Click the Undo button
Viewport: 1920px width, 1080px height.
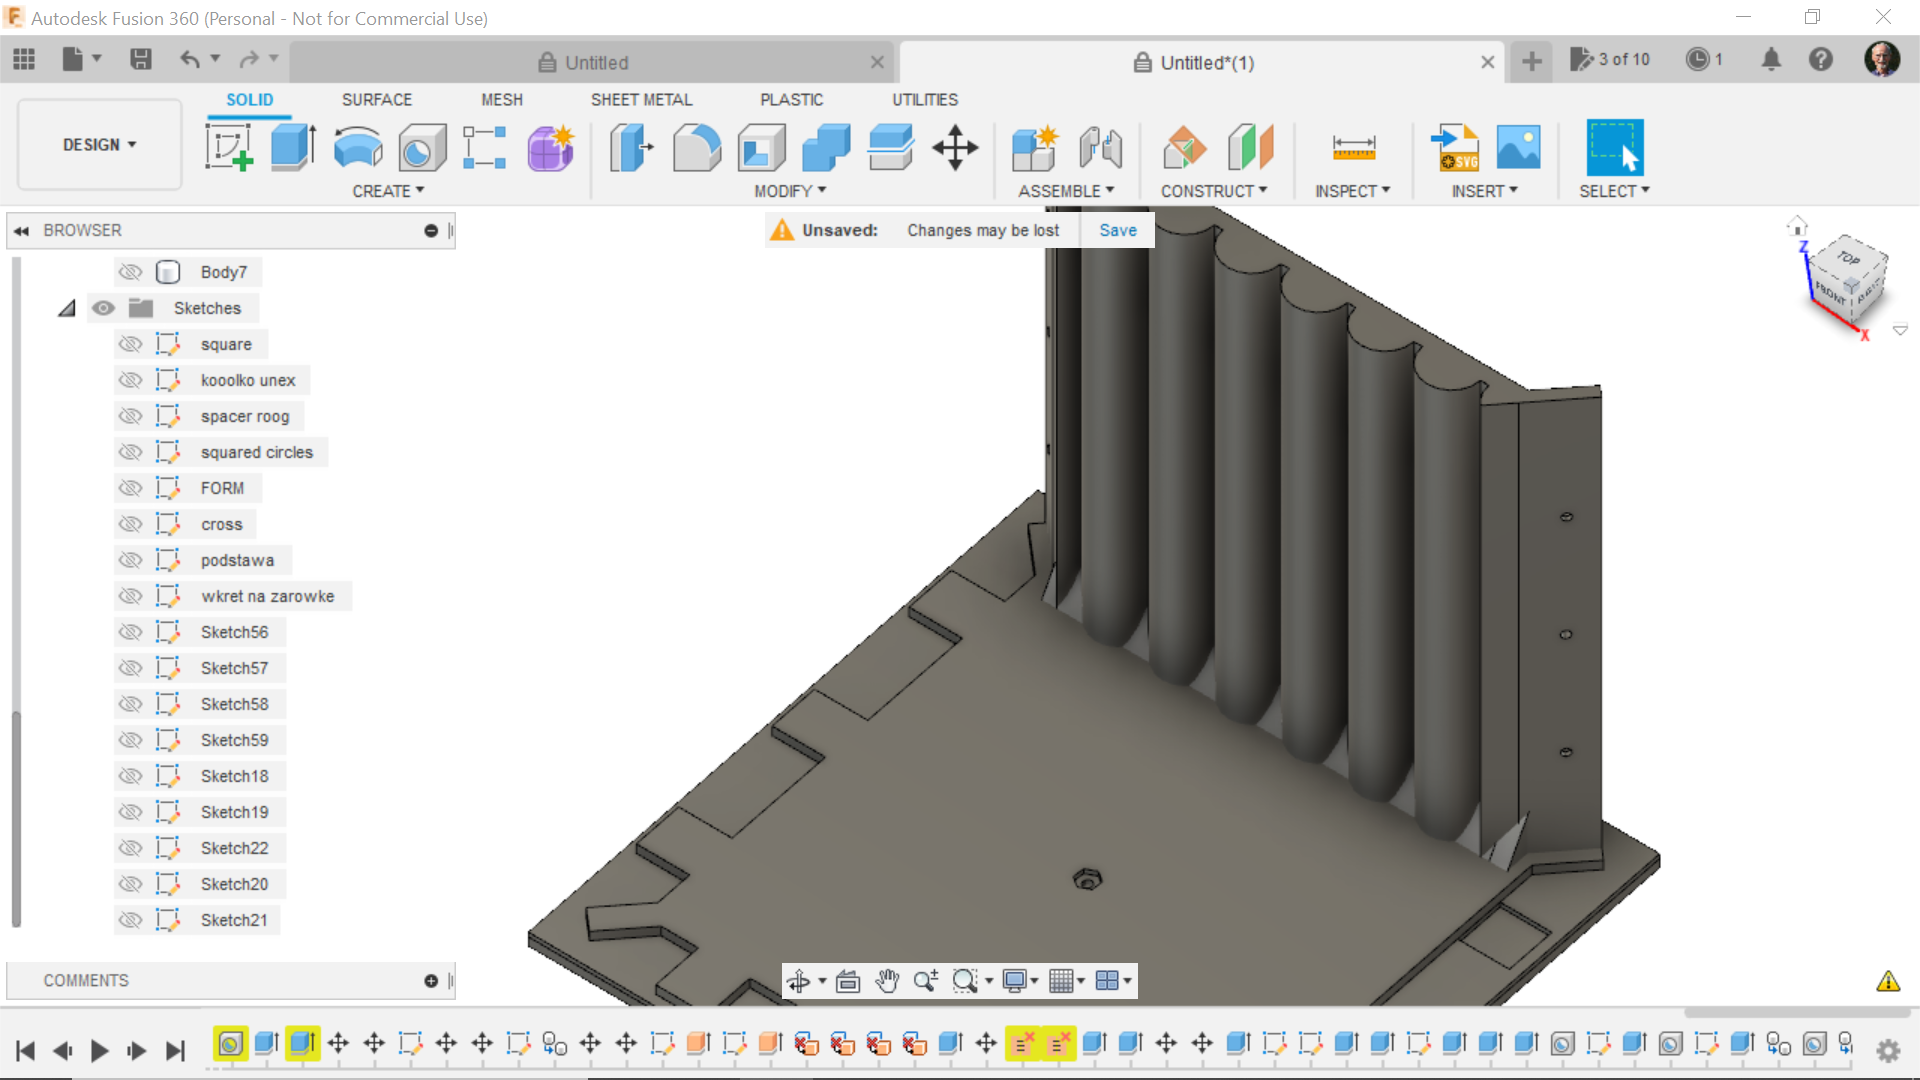[x=190, y=59]
